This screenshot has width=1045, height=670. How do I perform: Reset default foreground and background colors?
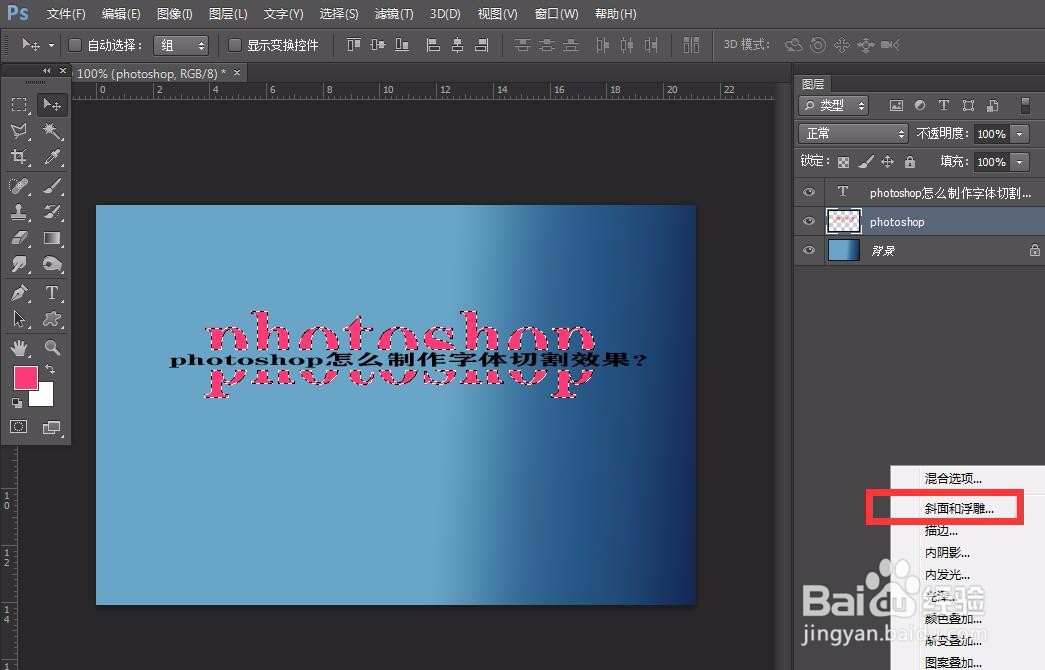(x=17, y=403)
